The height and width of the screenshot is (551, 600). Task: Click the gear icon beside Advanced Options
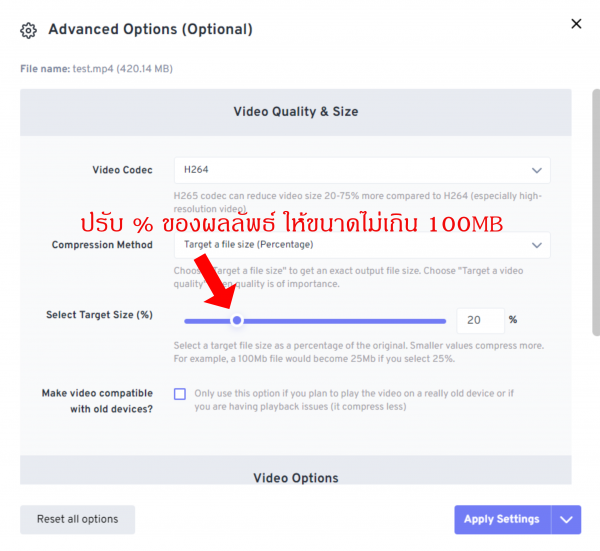29,30
